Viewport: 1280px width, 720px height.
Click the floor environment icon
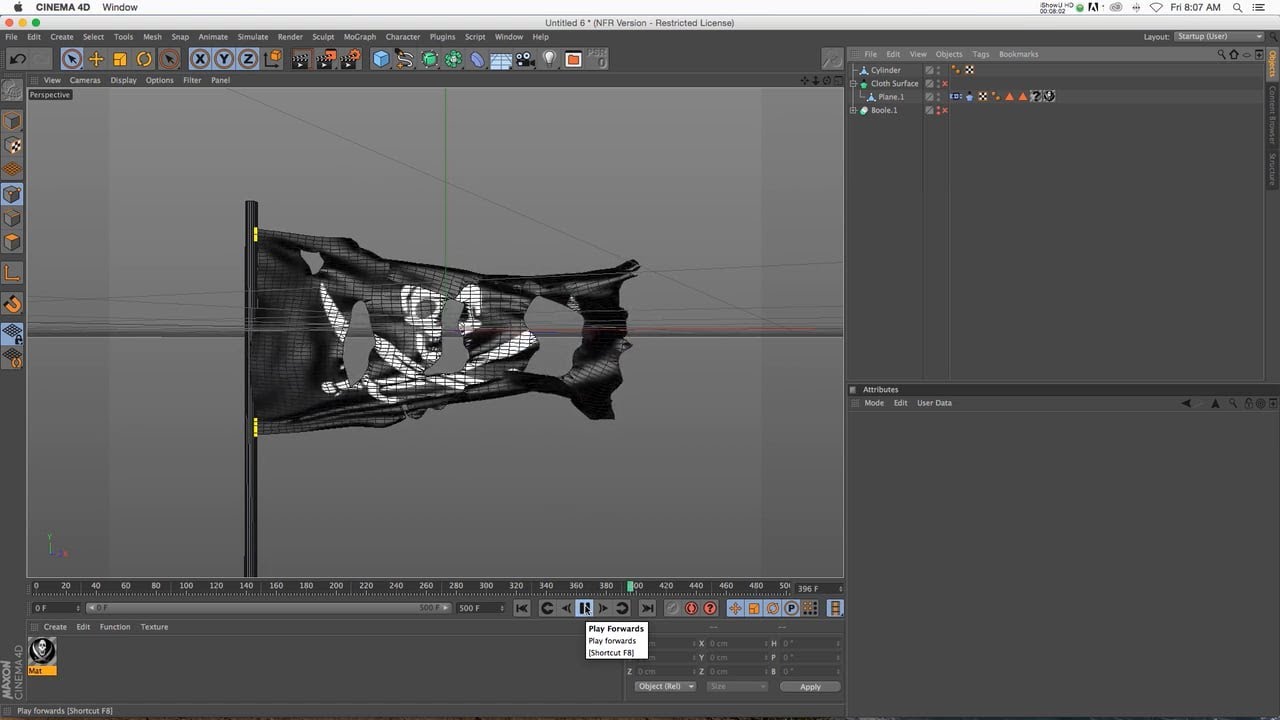tap(501, 59)
